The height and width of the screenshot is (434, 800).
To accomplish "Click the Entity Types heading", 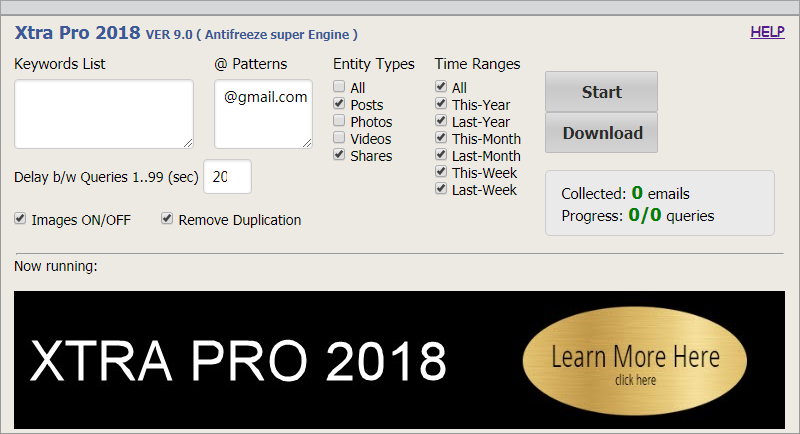I will coord(373,64).
